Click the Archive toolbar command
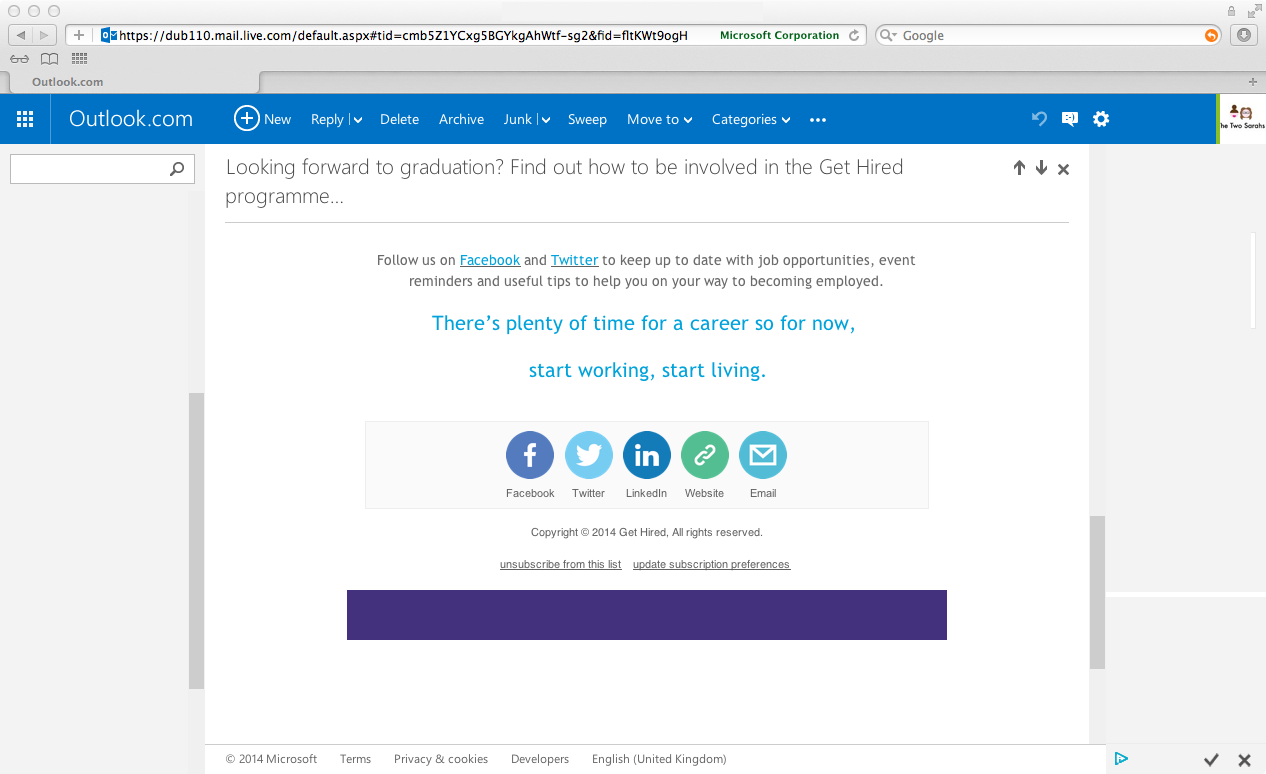 (461, 119)
